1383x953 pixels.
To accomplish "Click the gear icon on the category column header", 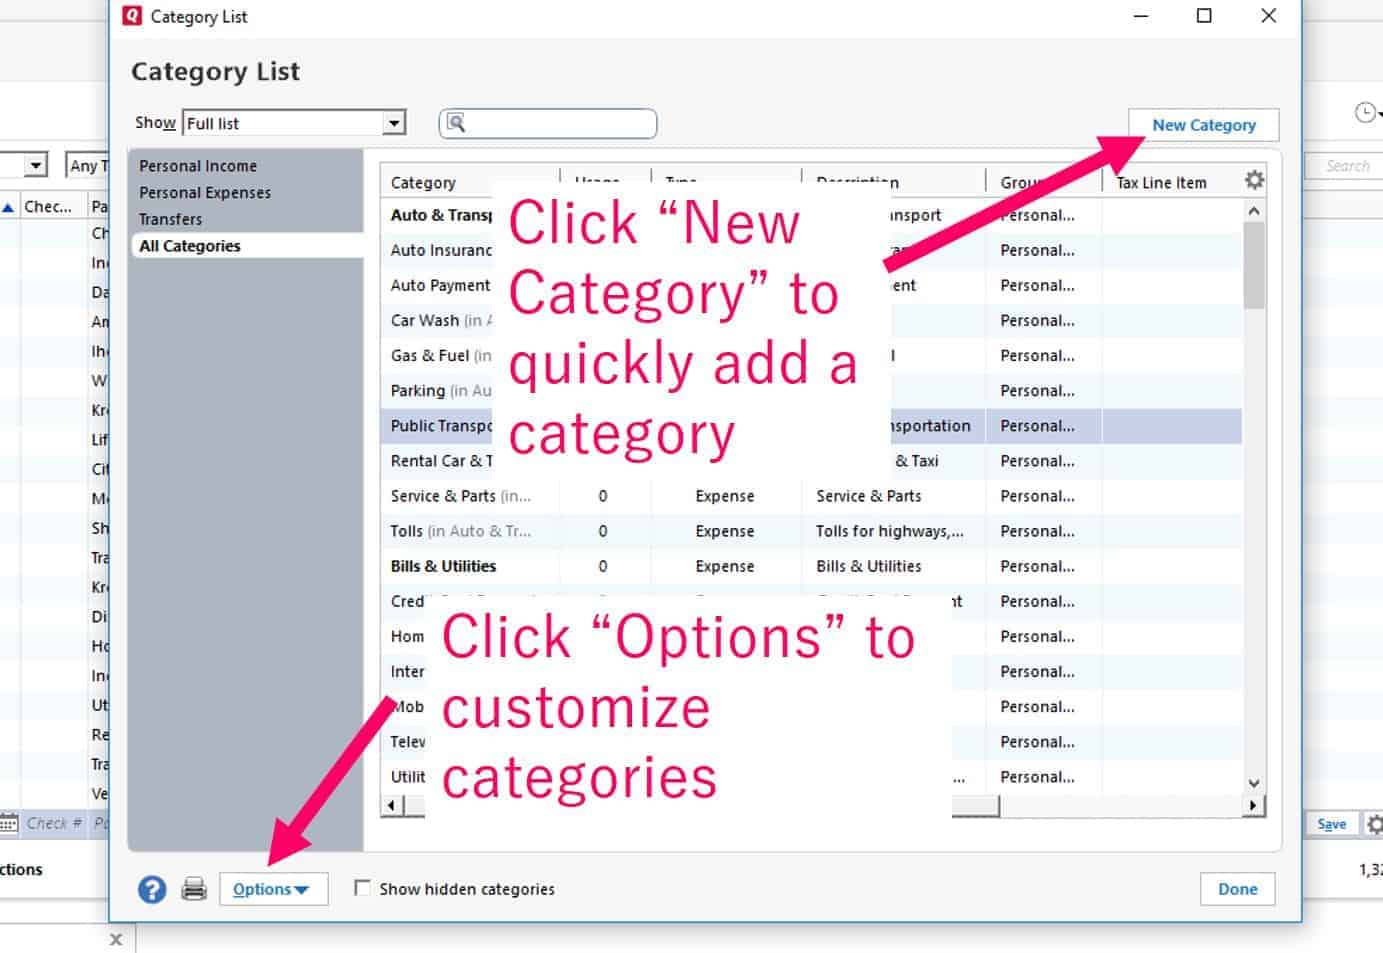I will click(1253, 179).
